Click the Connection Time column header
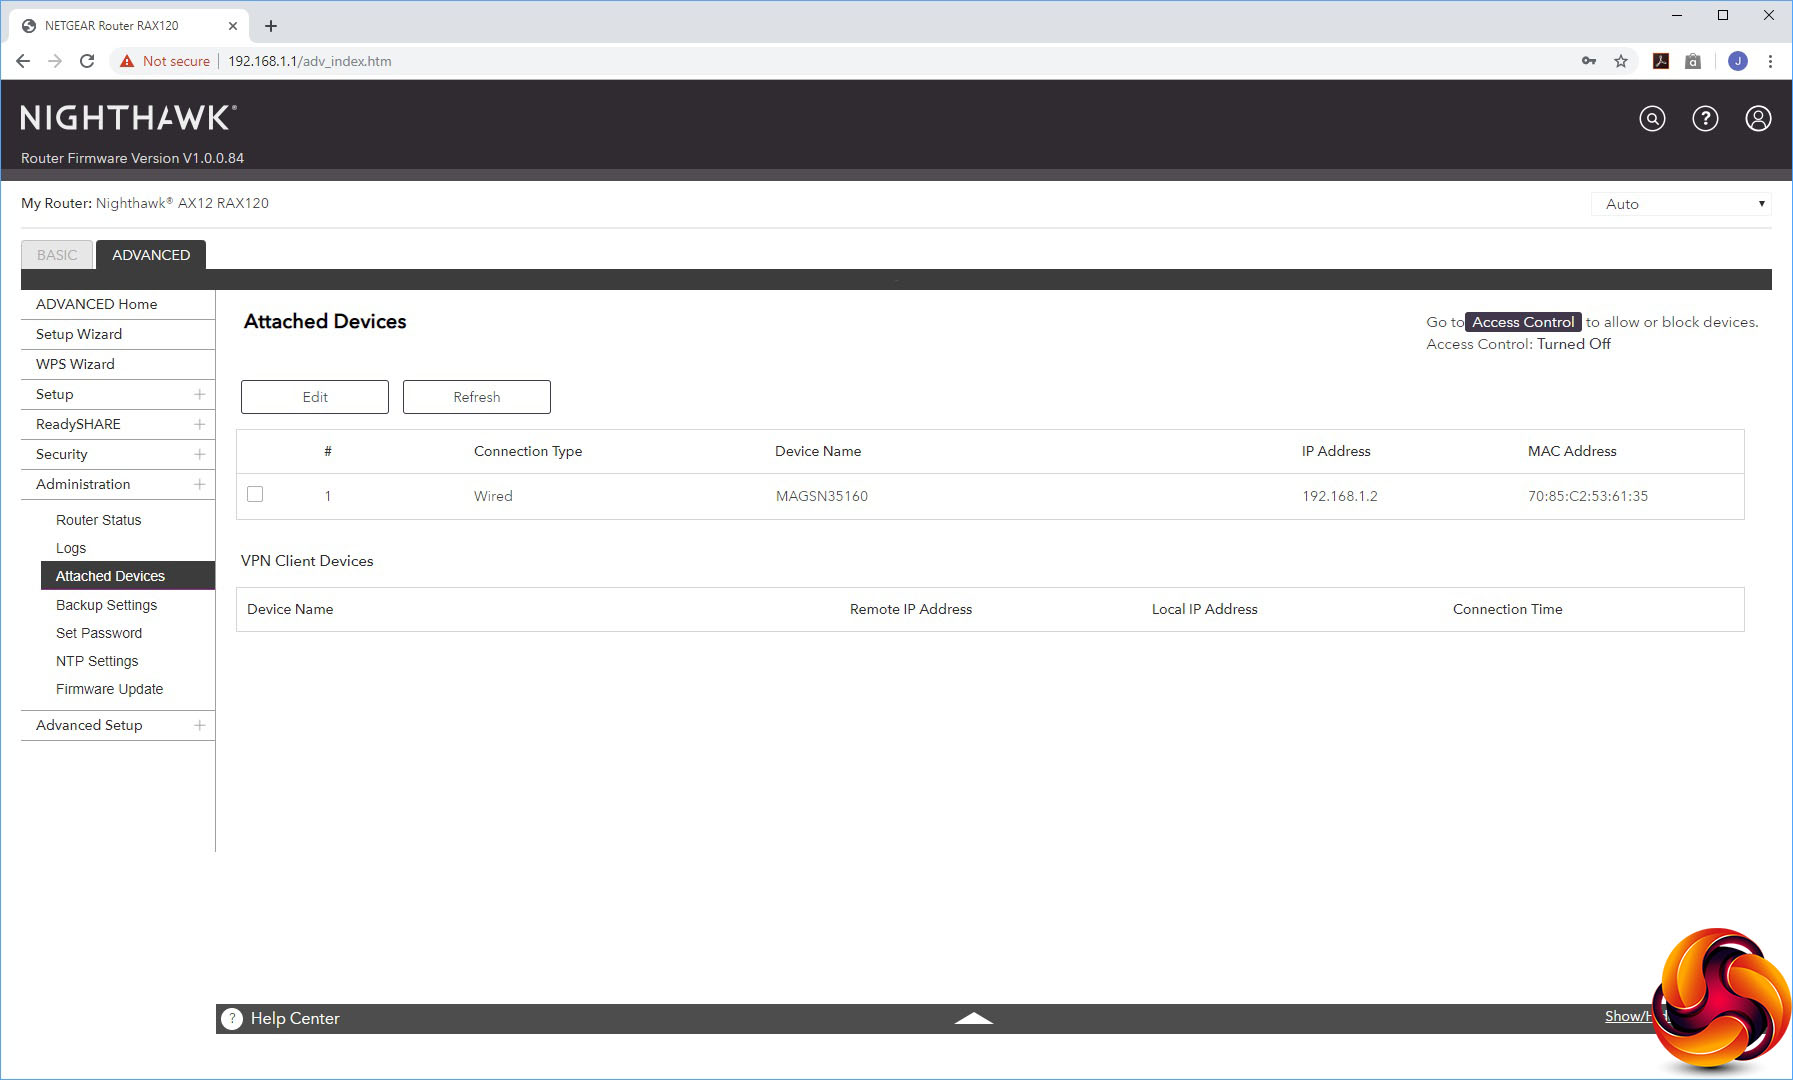This screenshot has height=1080, width=1793. pos(1508,609)
